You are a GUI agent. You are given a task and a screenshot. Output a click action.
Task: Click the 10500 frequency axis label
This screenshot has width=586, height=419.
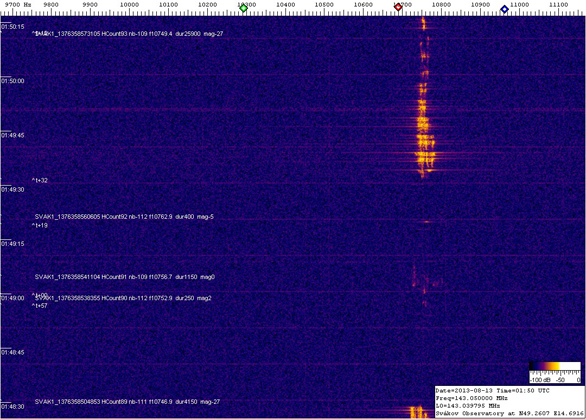click(324, 5)
